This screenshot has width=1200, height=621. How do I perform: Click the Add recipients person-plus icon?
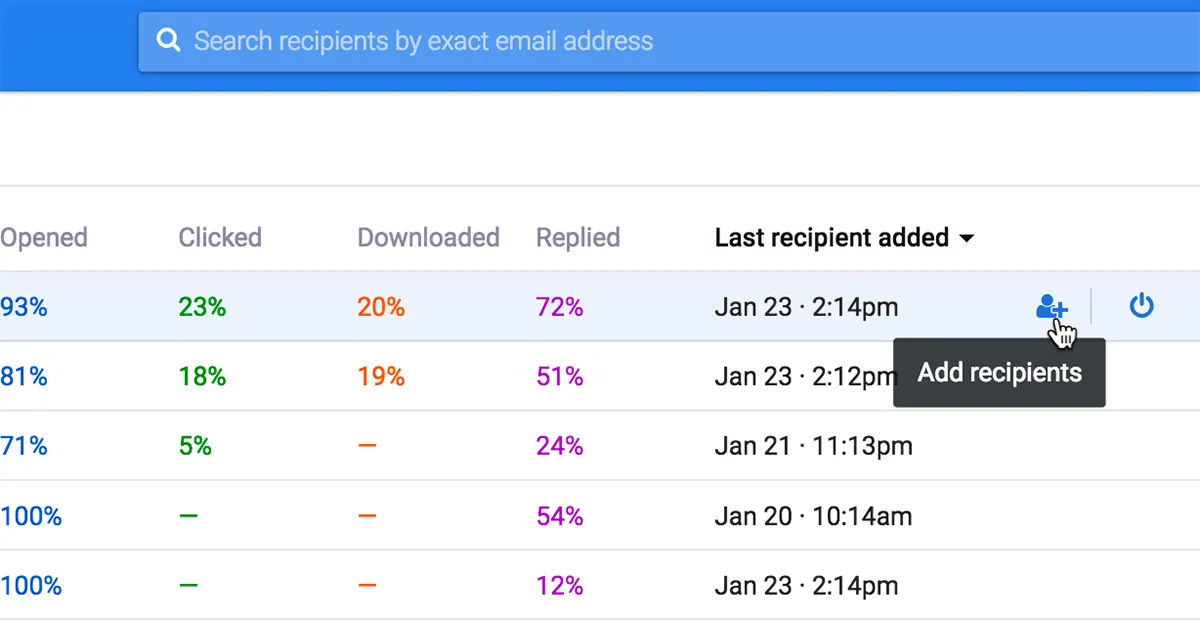coord(1051,307)
